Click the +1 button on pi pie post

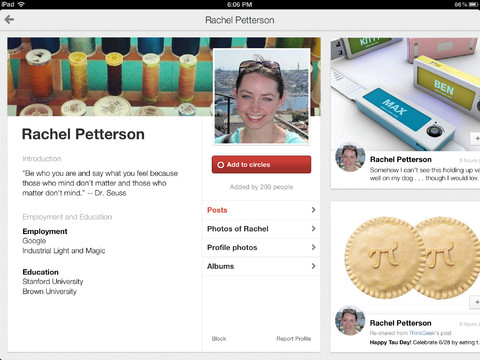[475, 302]
